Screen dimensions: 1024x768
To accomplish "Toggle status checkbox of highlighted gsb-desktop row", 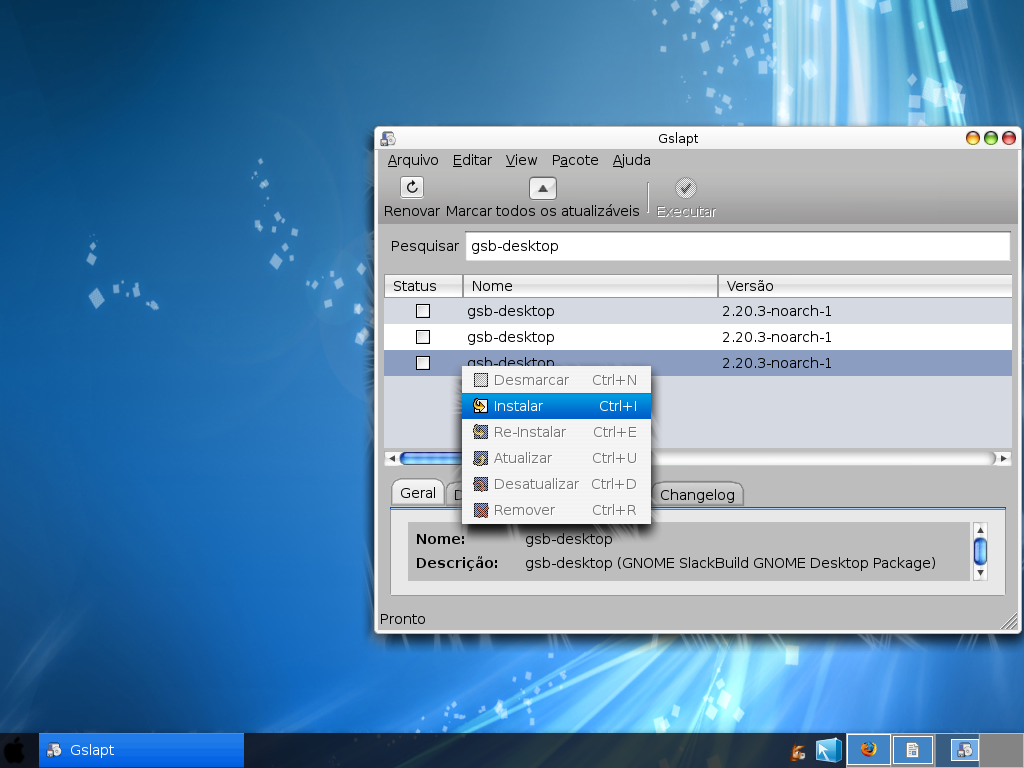I will pyautogui.click(x=423, y=363).
